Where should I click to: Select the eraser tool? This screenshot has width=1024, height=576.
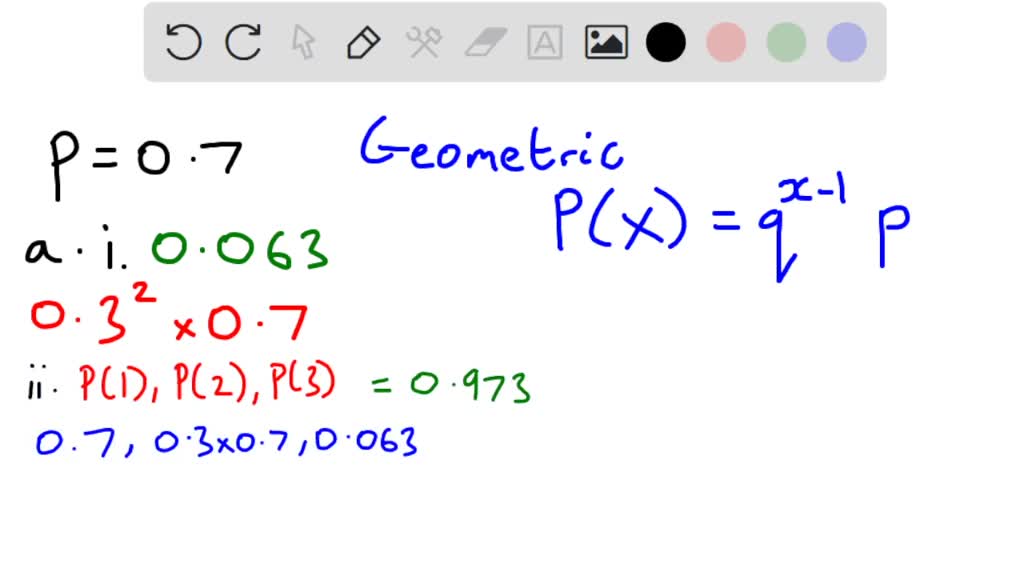(485, 42)
